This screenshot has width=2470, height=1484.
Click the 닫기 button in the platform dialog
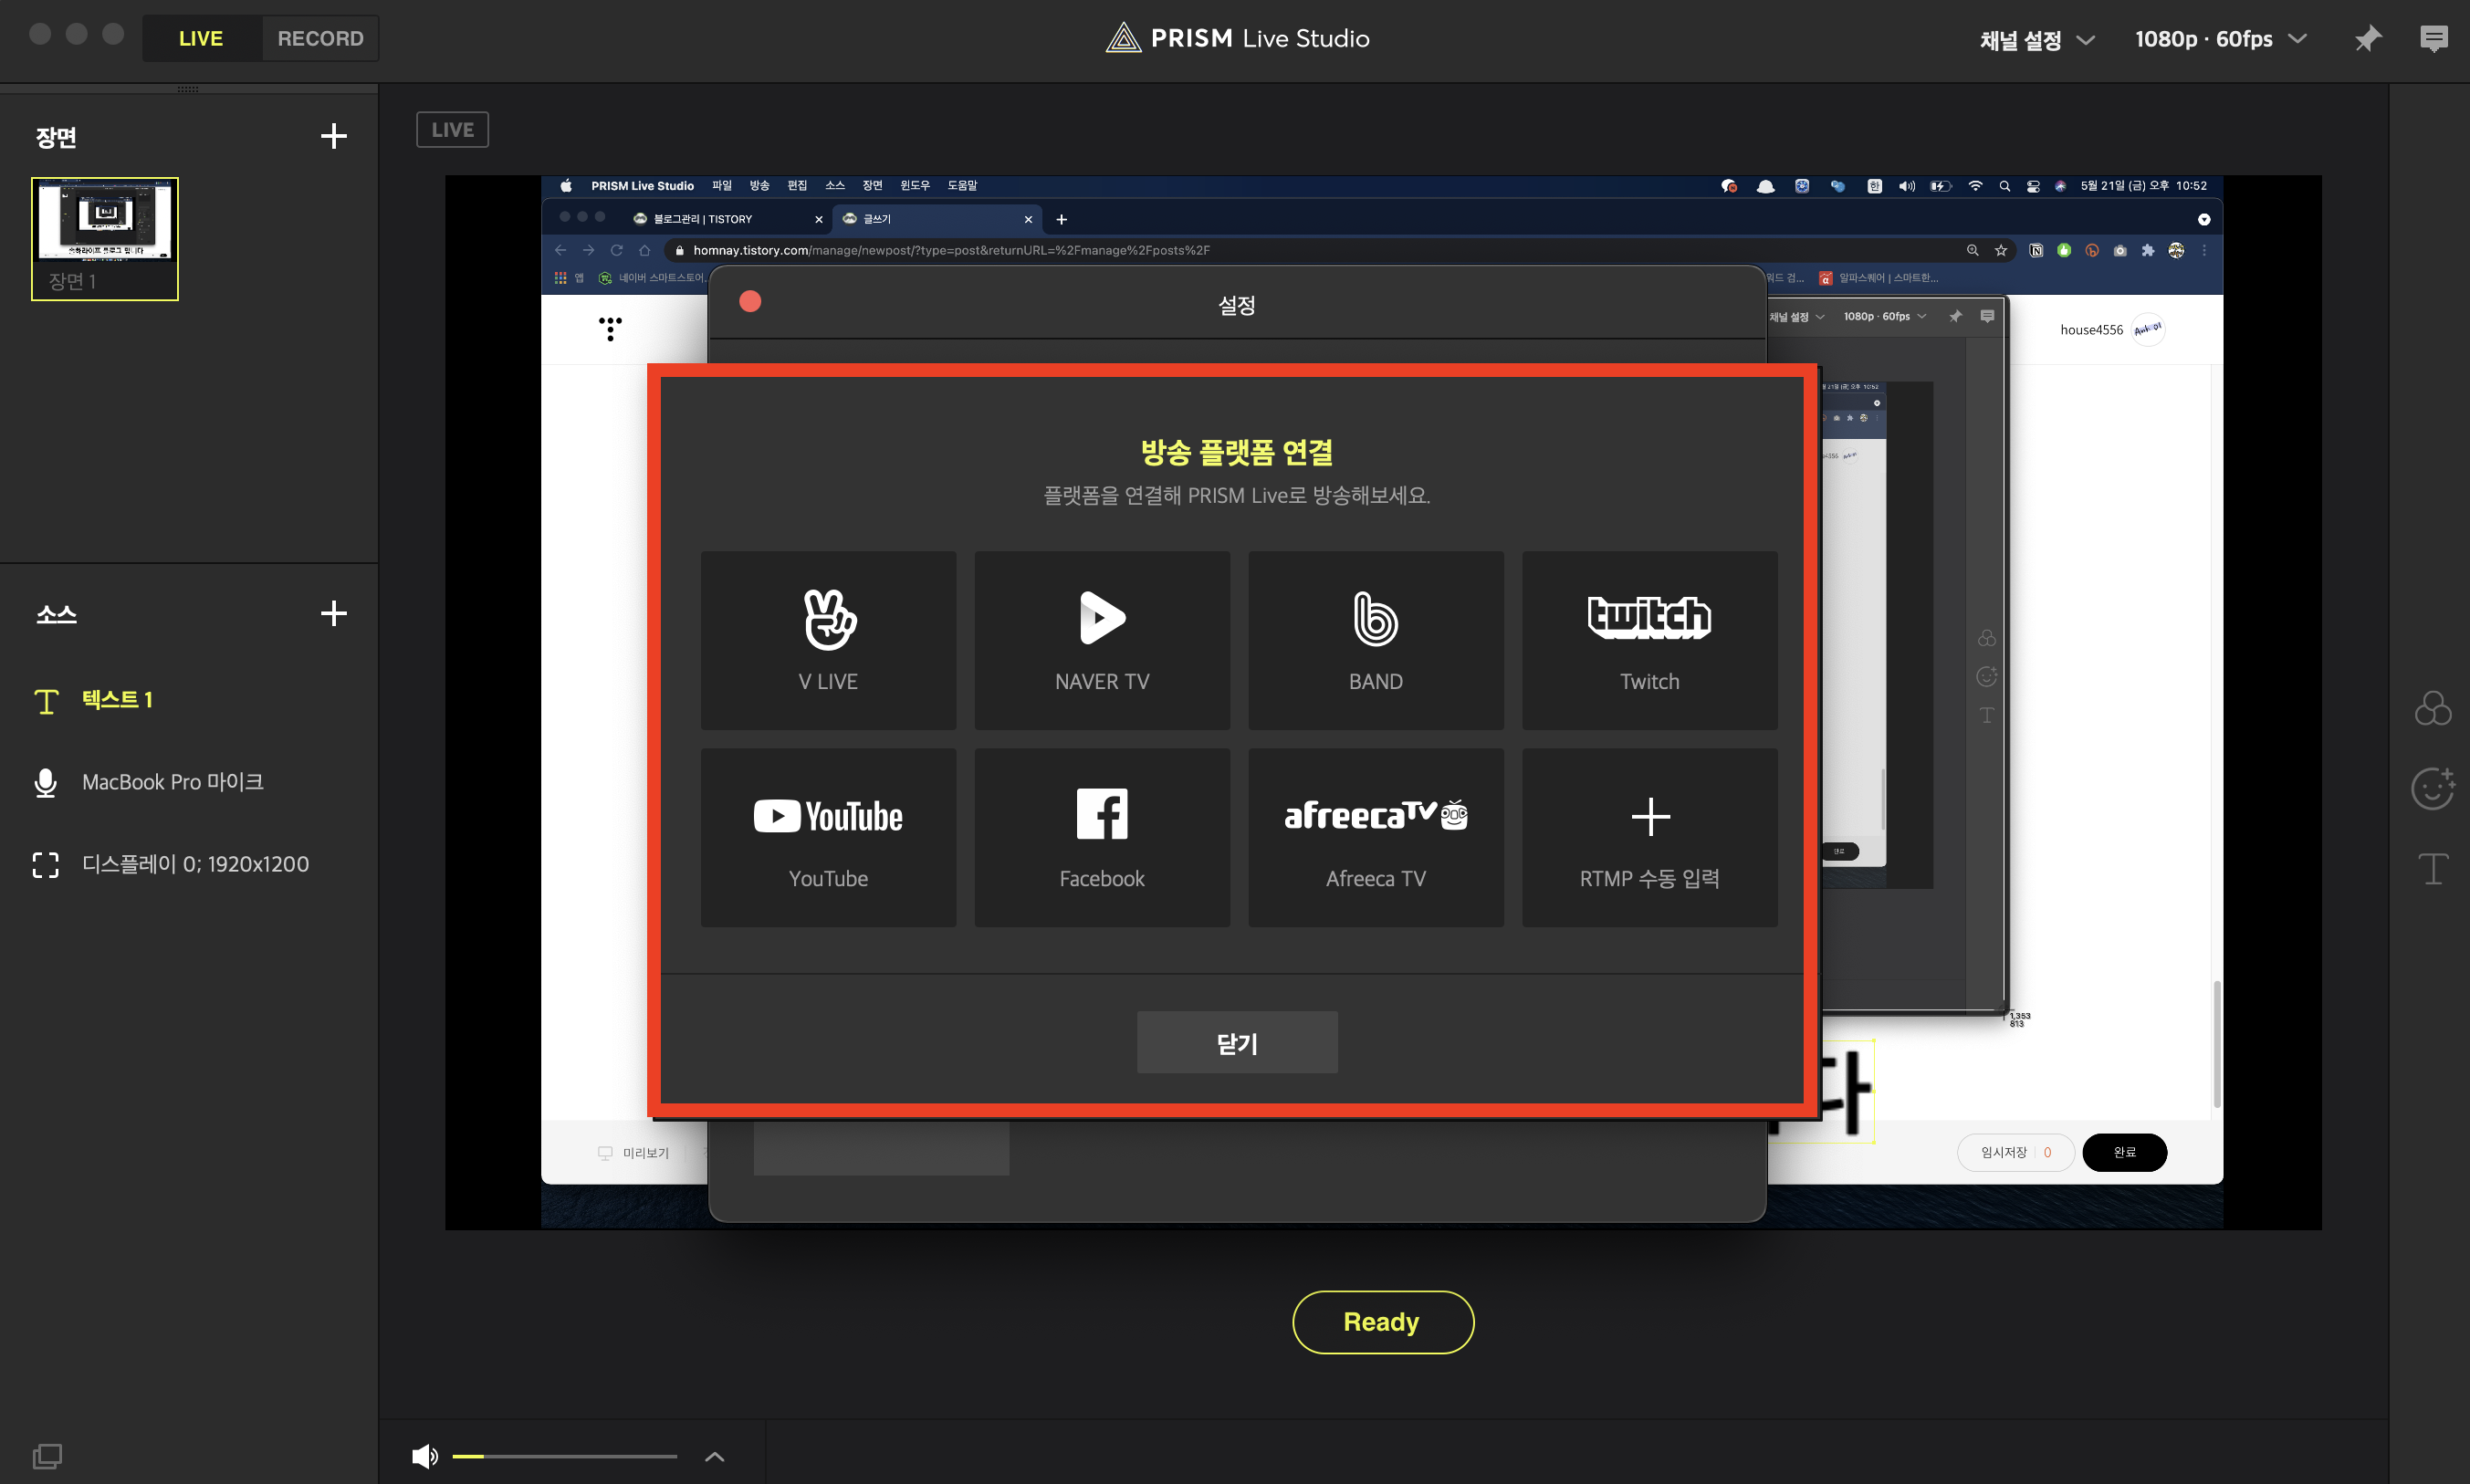(x=1236, y=1042)
